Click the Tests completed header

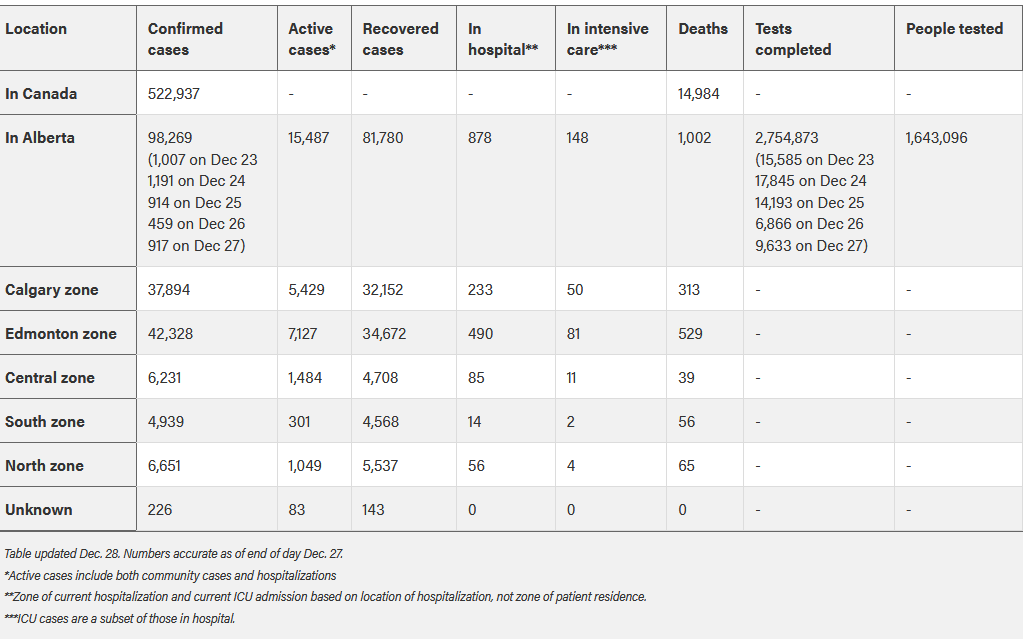(793, 39)
